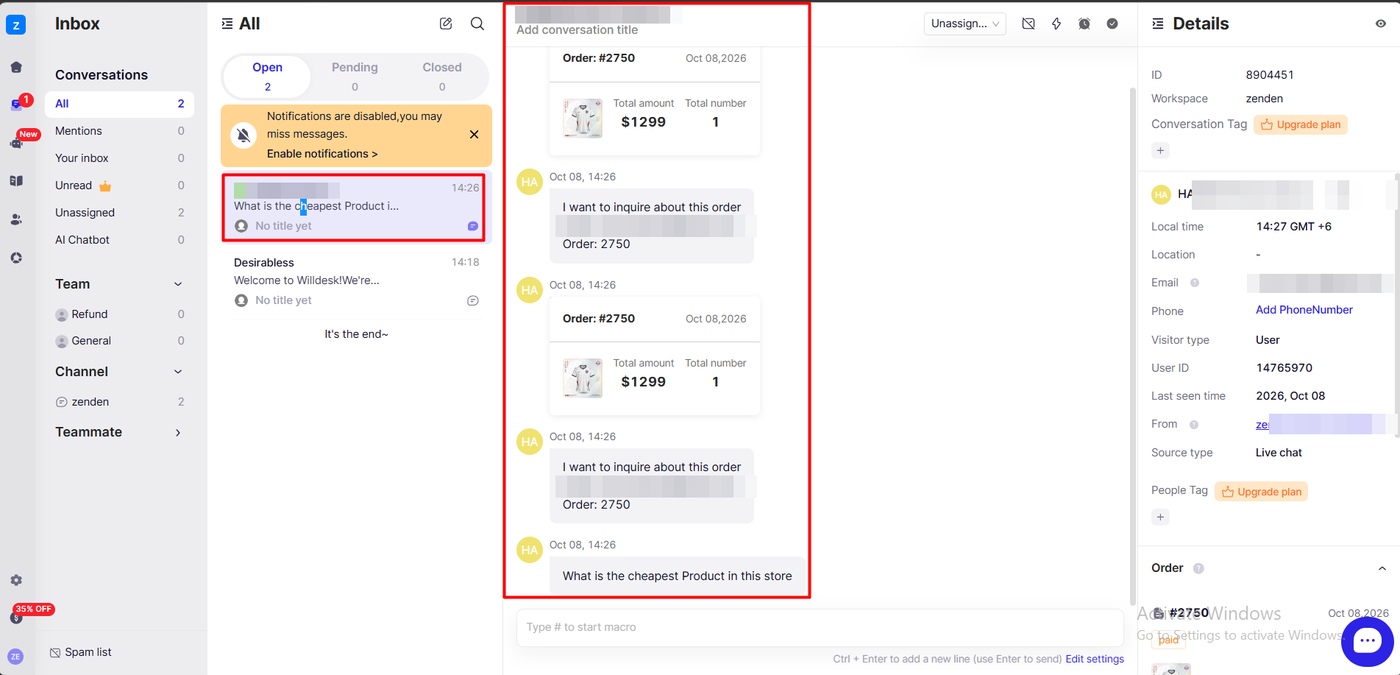Select Your inbox filter
Image resolution: width=1400 pixels, height=675 pixels.
point(120,158)
